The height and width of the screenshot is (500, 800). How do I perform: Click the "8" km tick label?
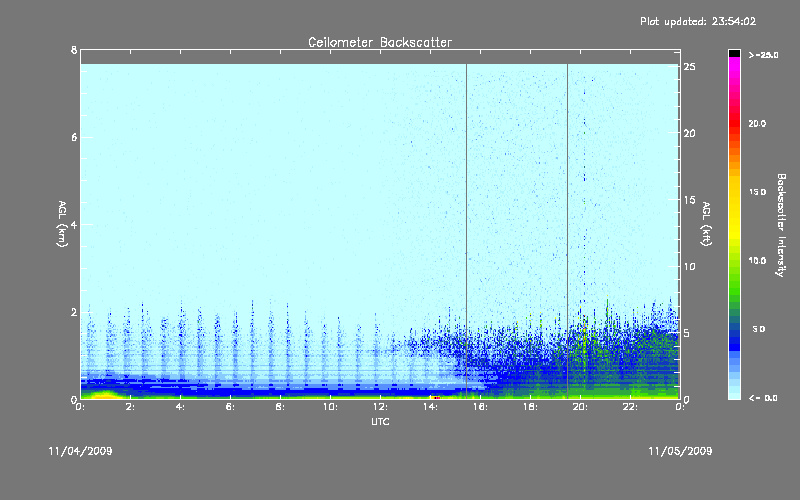[x=74, y=50]
